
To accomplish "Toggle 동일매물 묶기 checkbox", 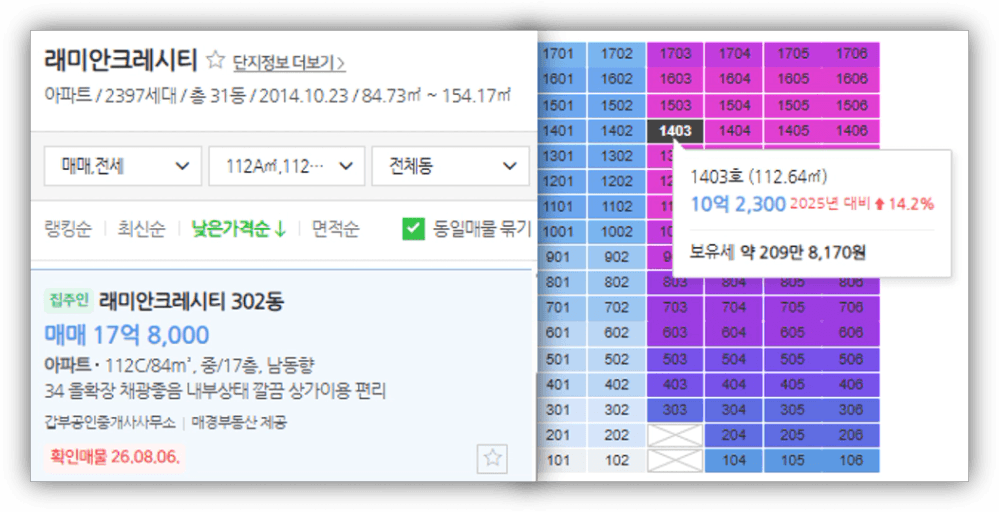I will coord(413,229).
